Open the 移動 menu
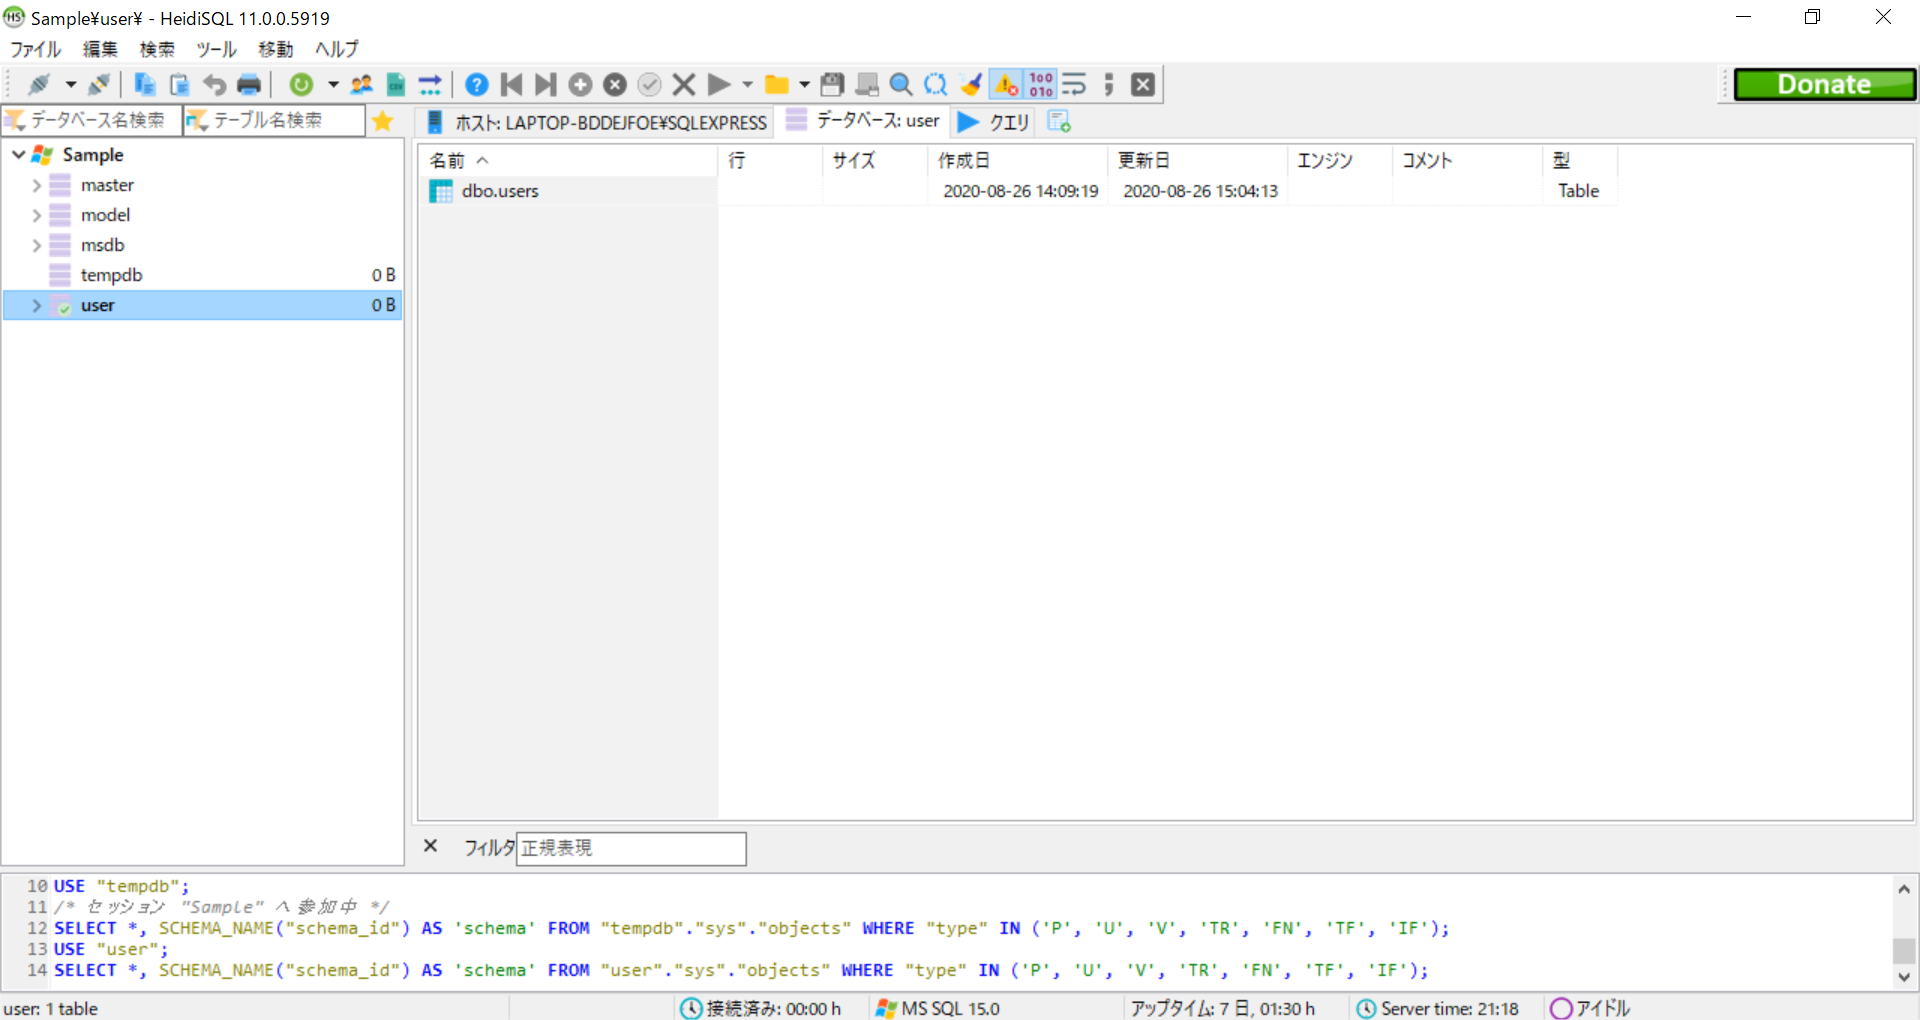Screen dimensions: 1920x1020 (276, 49)
